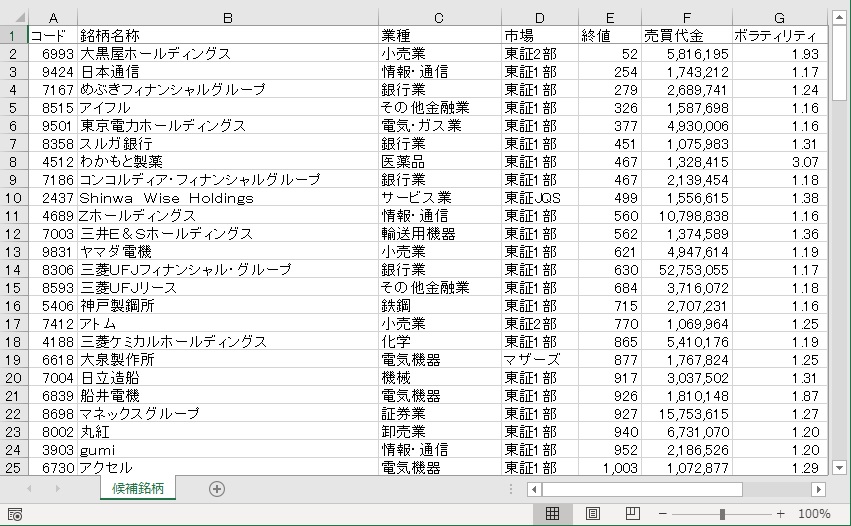Viewport: 851px width, 526px height.
Task: Select cell 大黒屋ホールディングス
Action: tap(228, 54)
